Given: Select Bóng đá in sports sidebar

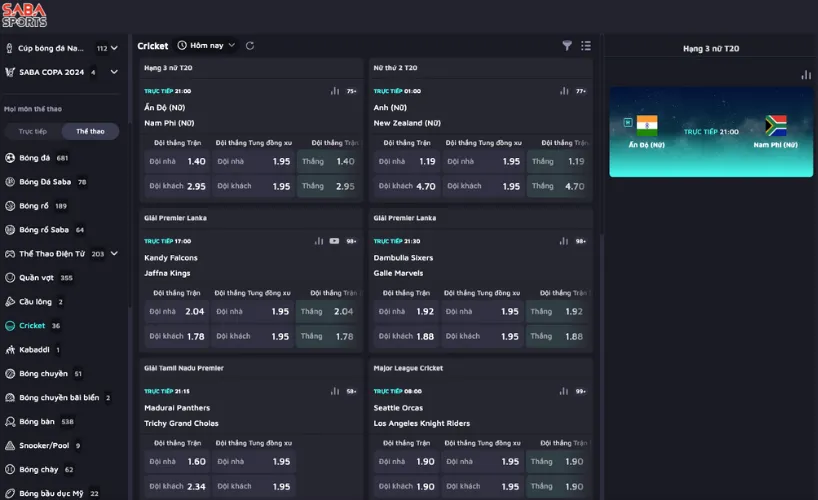Looking at the screenshot, I should [x=34, y=158].
